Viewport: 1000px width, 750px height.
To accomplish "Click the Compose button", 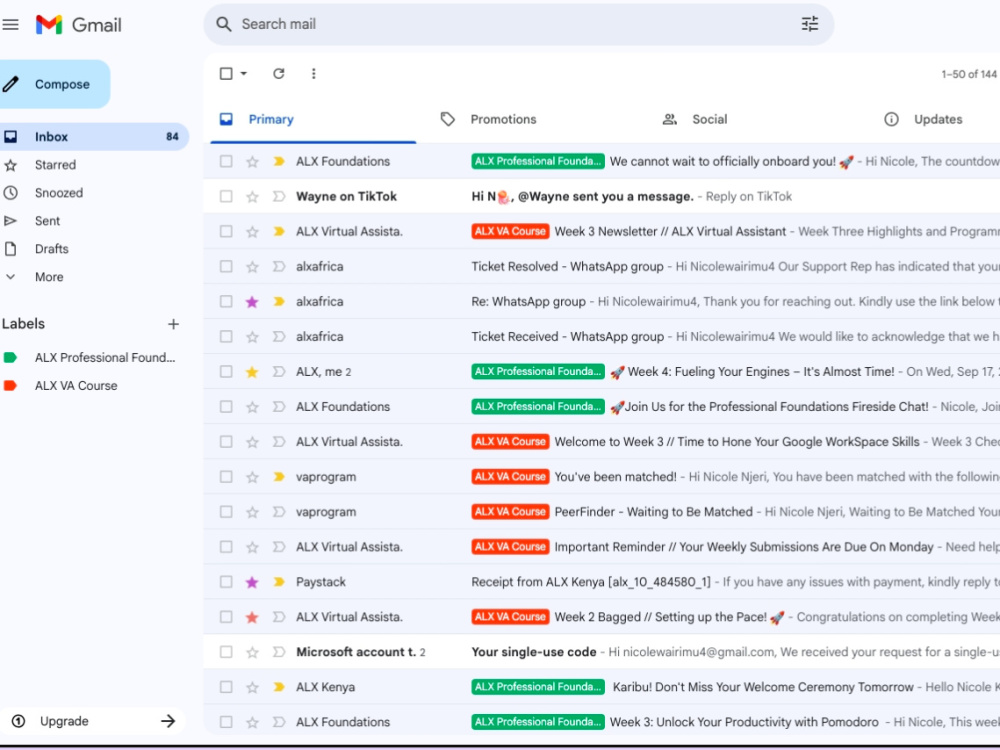I will click(x=54, y=84).
